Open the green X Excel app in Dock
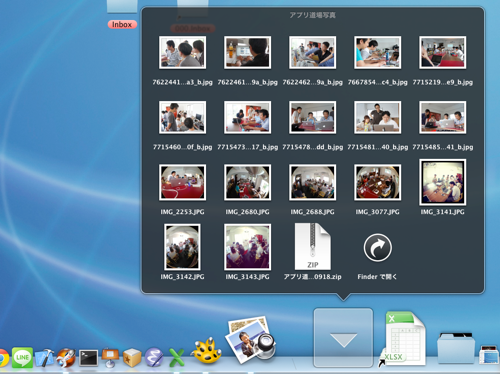Image resolution: width=500 pixels, height=374 pixels. point(176,358)
